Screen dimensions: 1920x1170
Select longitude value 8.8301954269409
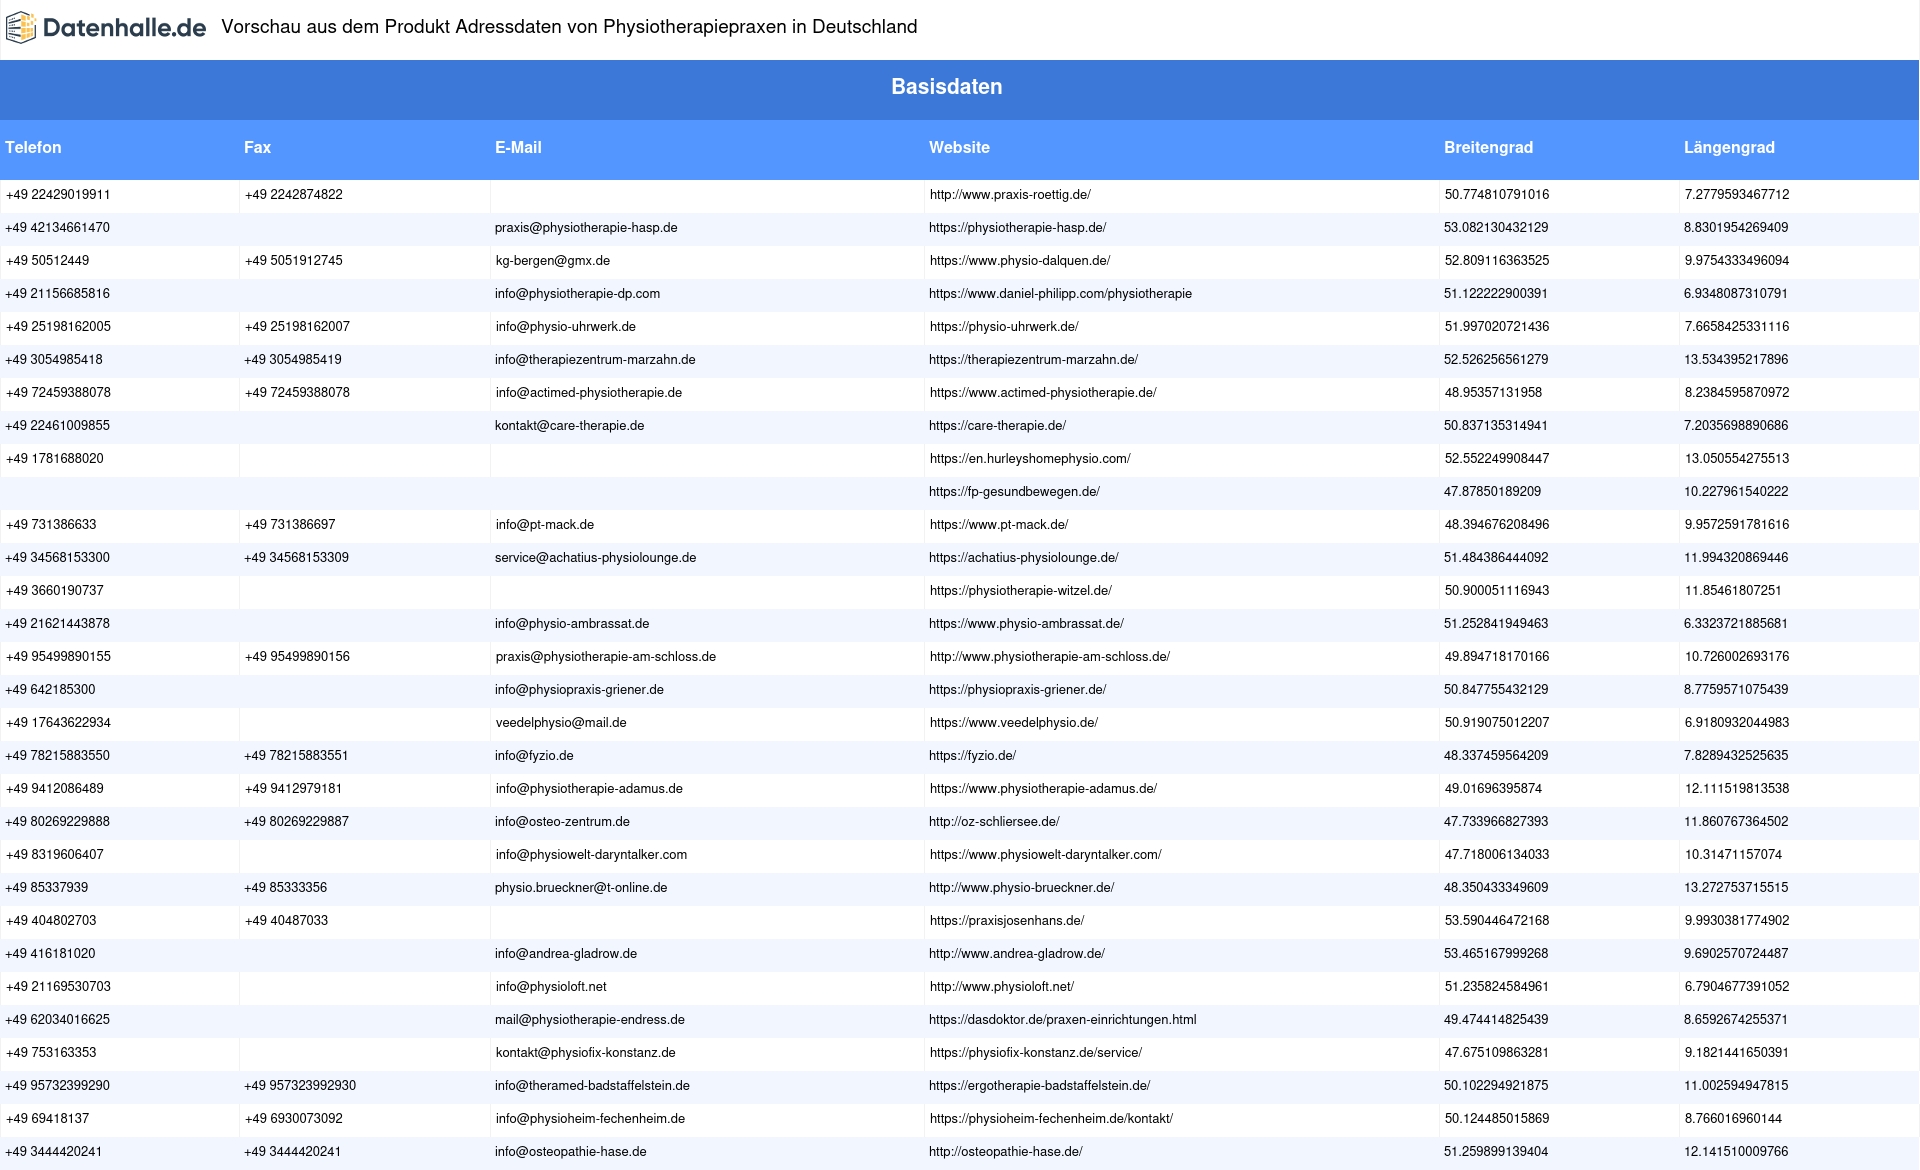[x=1736, y=228]
